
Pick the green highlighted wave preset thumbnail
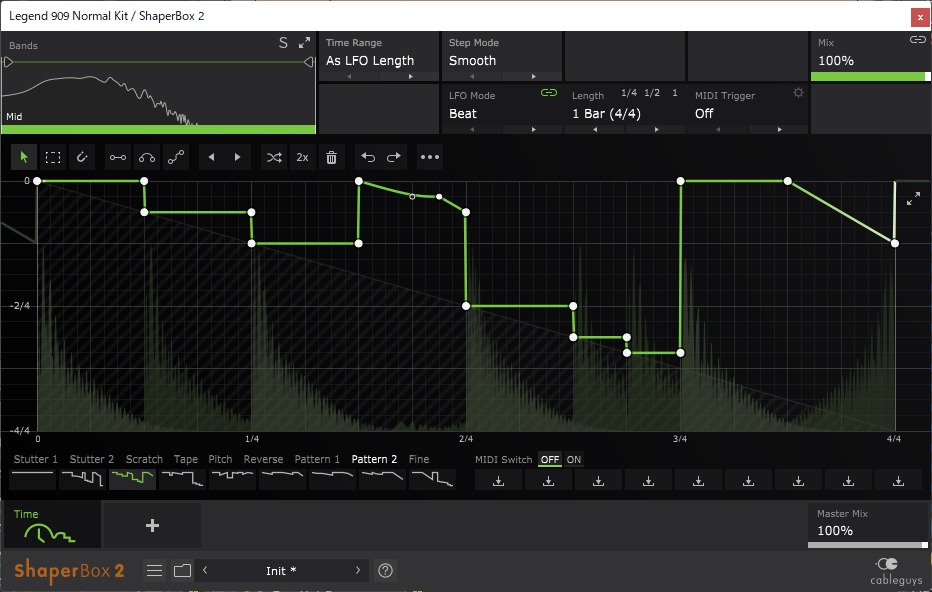133,479
